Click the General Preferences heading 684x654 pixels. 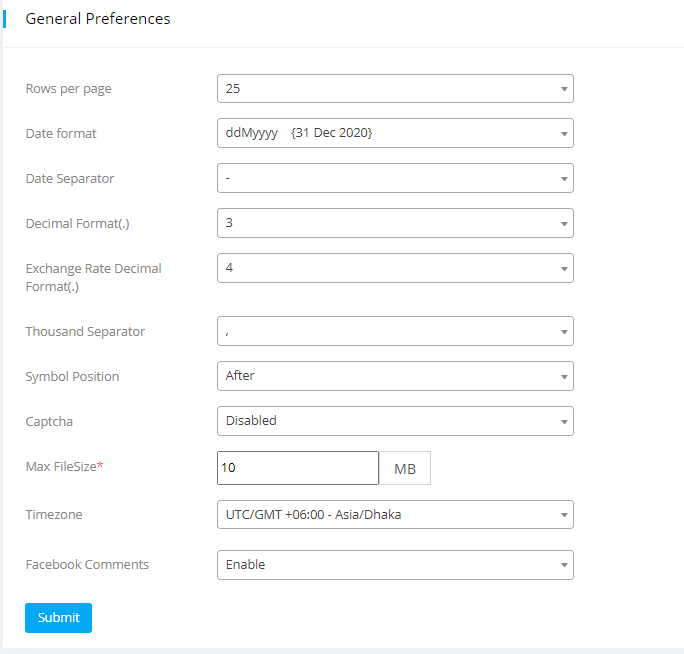pyautogui.click(x=98, y=19)
